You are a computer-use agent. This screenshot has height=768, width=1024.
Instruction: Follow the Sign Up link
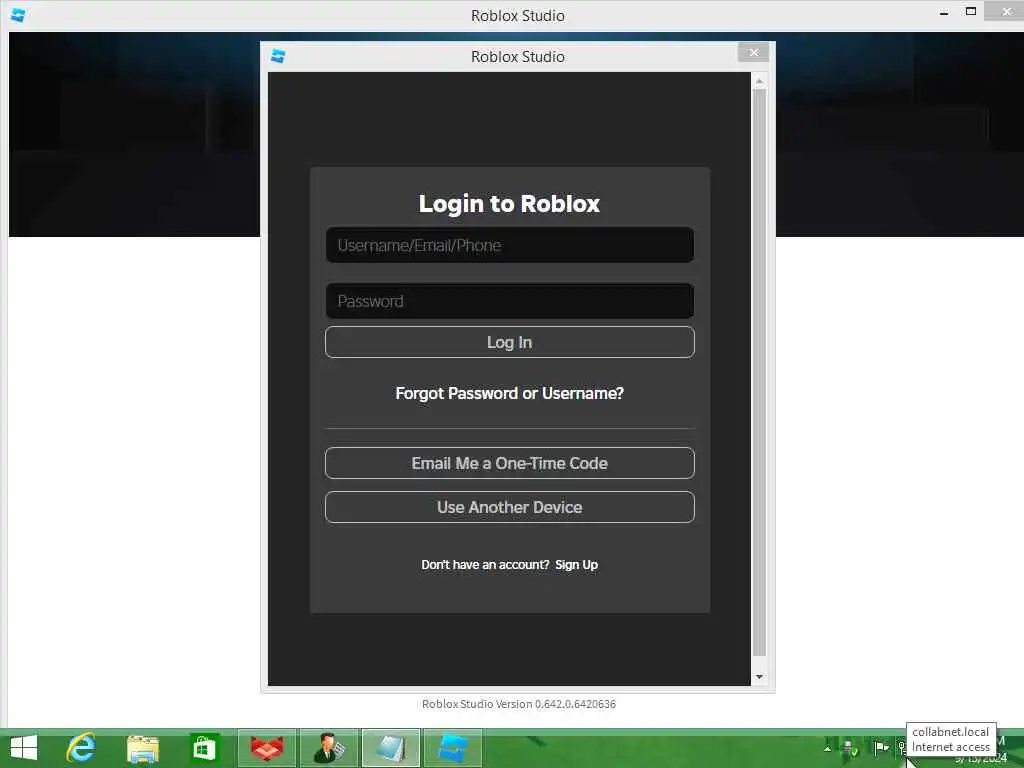pyautogui.click(x=576, y=565)
